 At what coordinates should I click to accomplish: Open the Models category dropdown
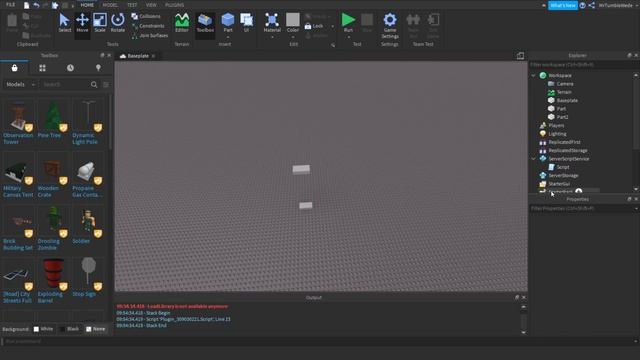20,84
